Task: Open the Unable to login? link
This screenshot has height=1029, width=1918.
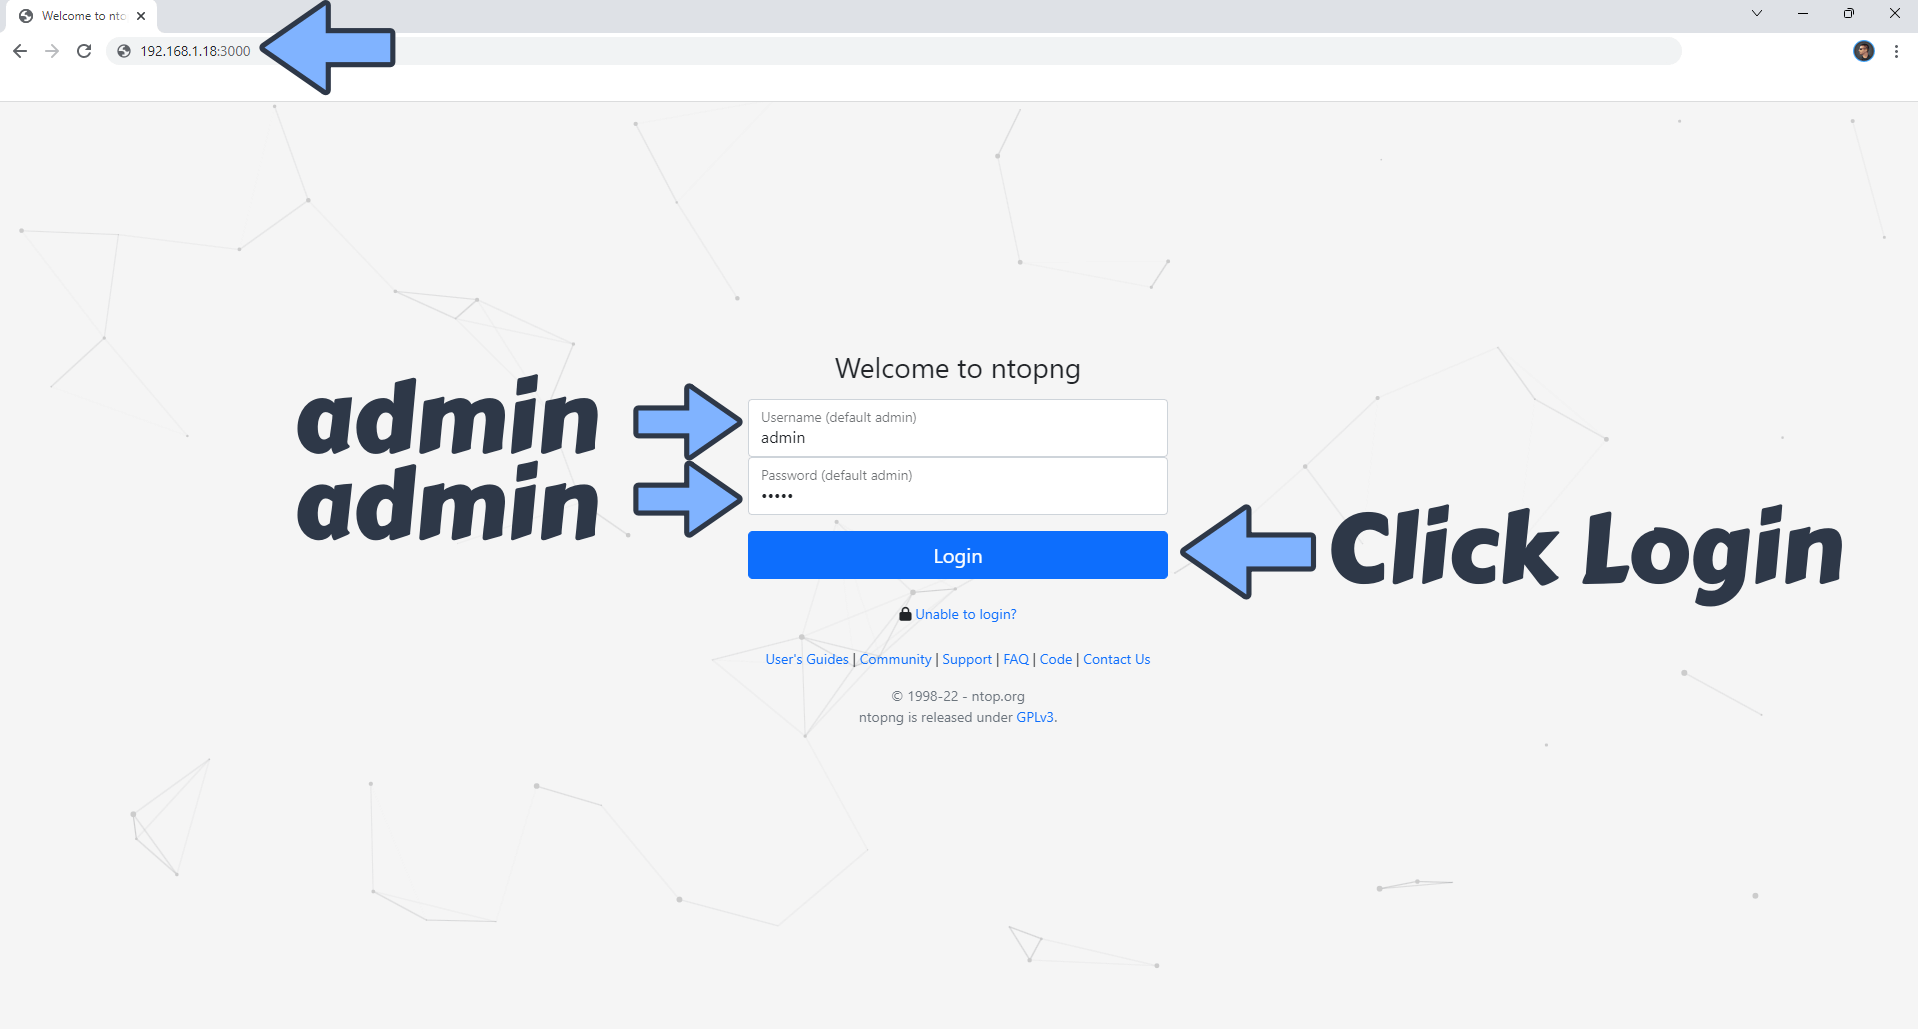Action: coord(965,614)
